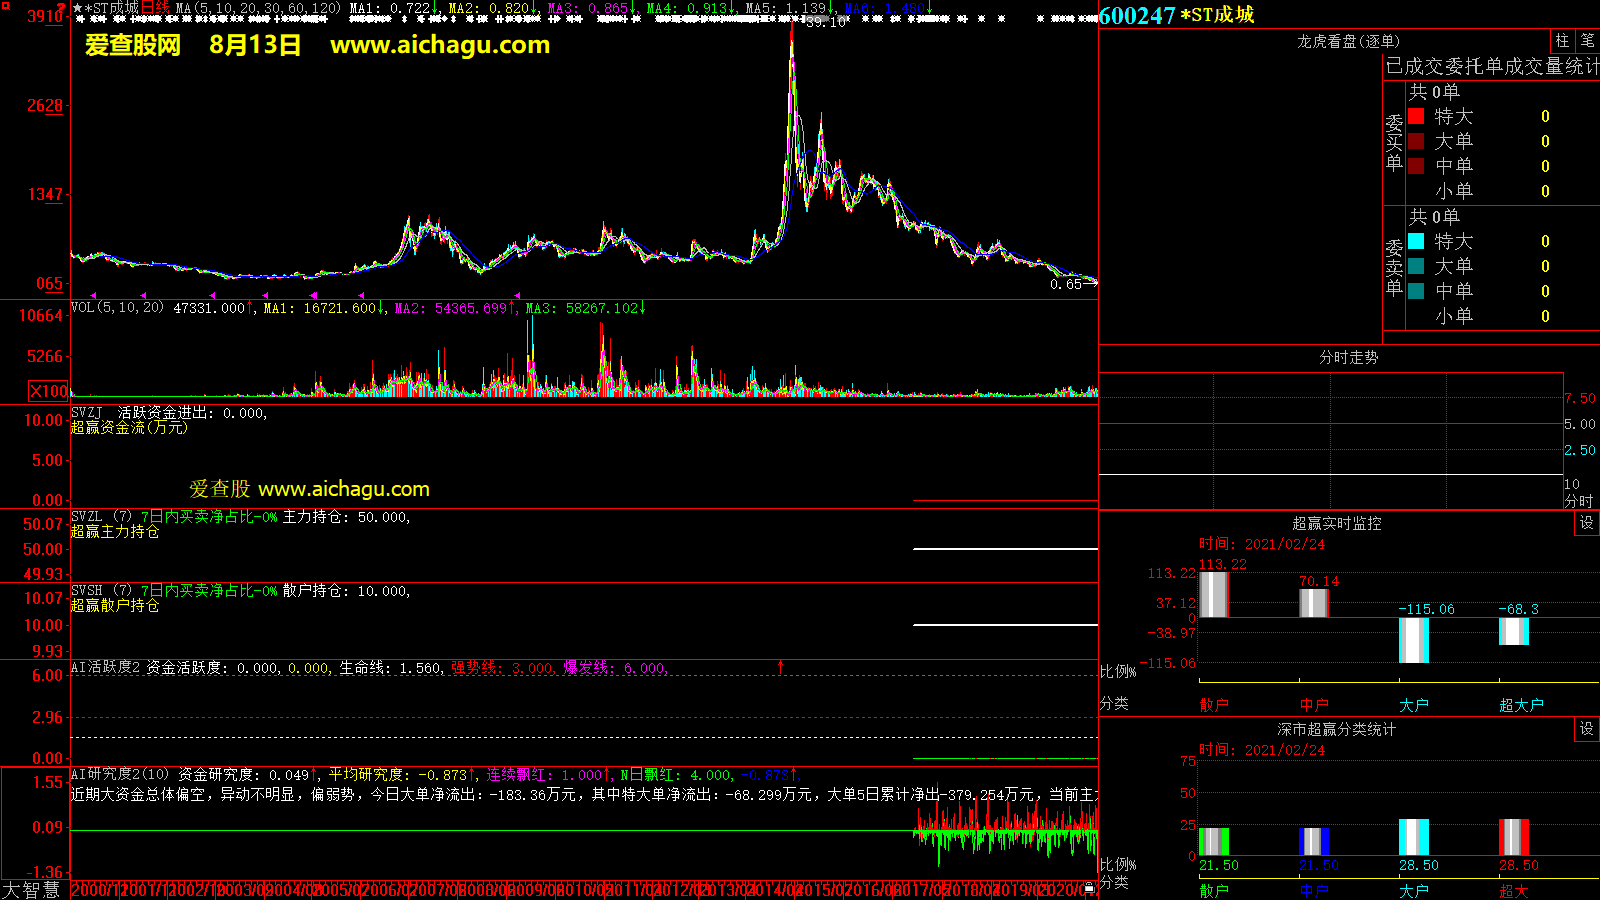Image resolution: width=1600 pixels, height=900 pixels.
Task: Click the 39.10 peak price label
Action: pos(825,22)
